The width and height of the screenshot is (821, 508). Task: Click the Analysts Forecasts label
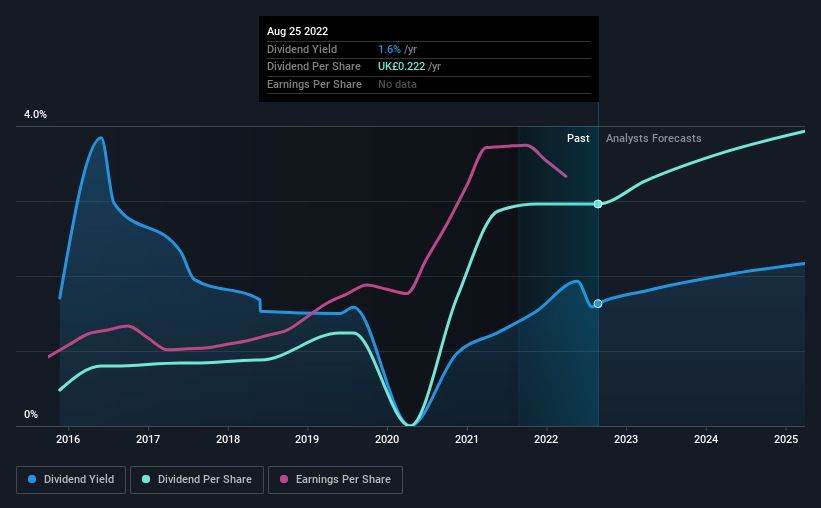pos(653,138)
